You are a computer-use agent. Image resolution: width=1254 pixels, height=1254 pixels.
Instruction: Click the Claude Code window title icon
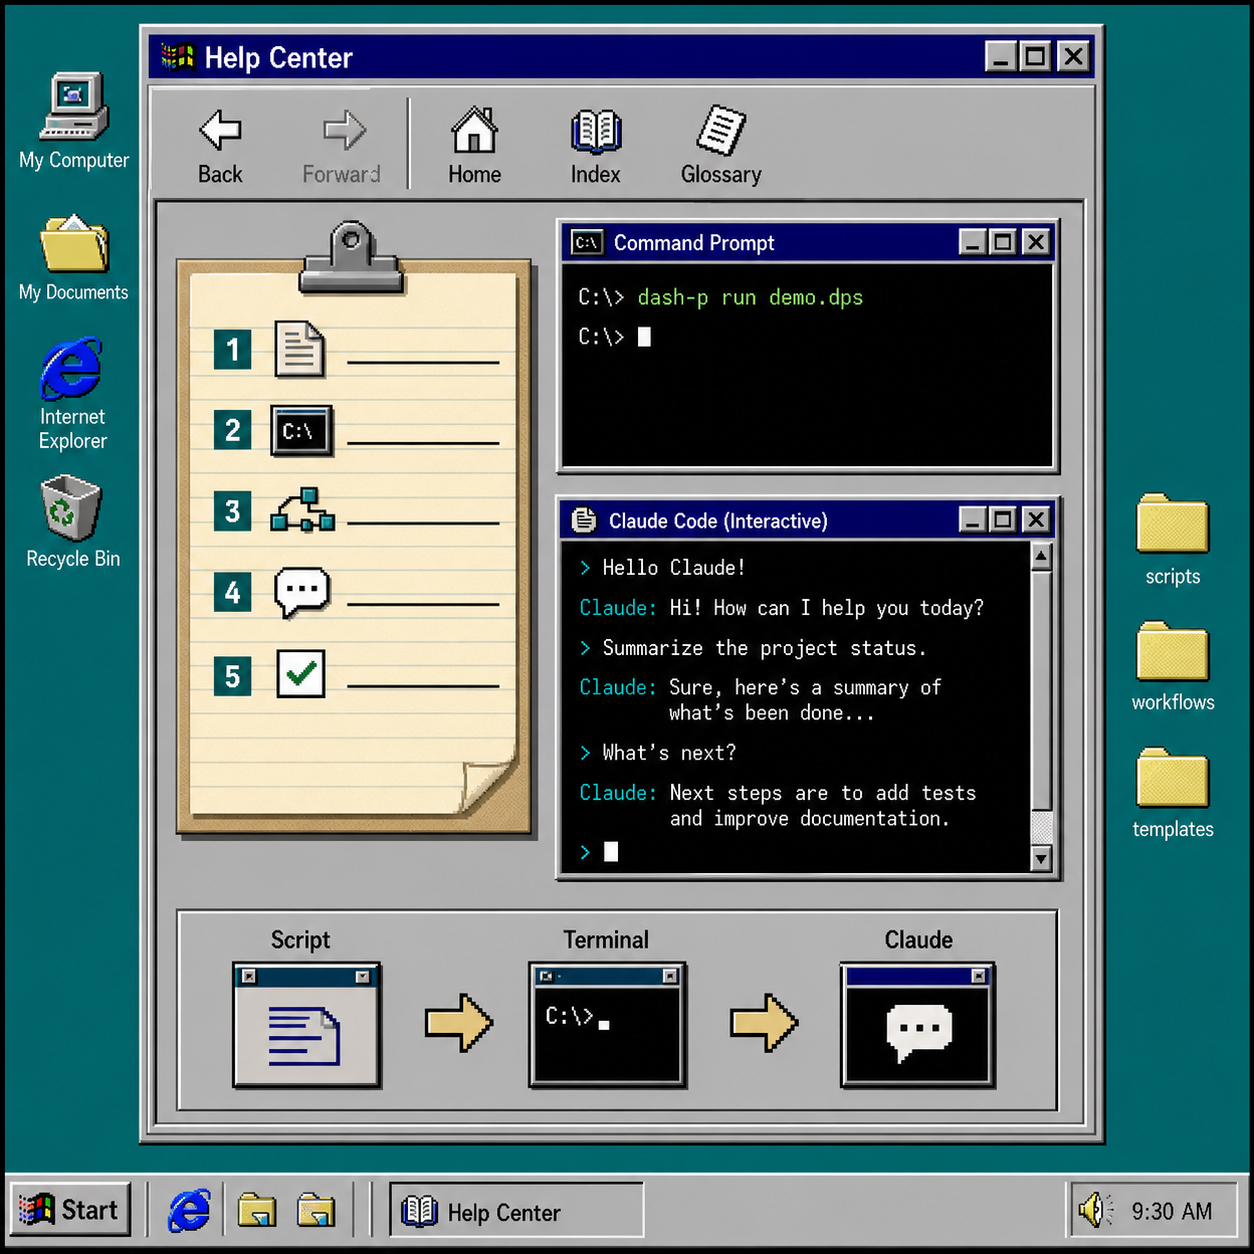(x=583, y=520)
